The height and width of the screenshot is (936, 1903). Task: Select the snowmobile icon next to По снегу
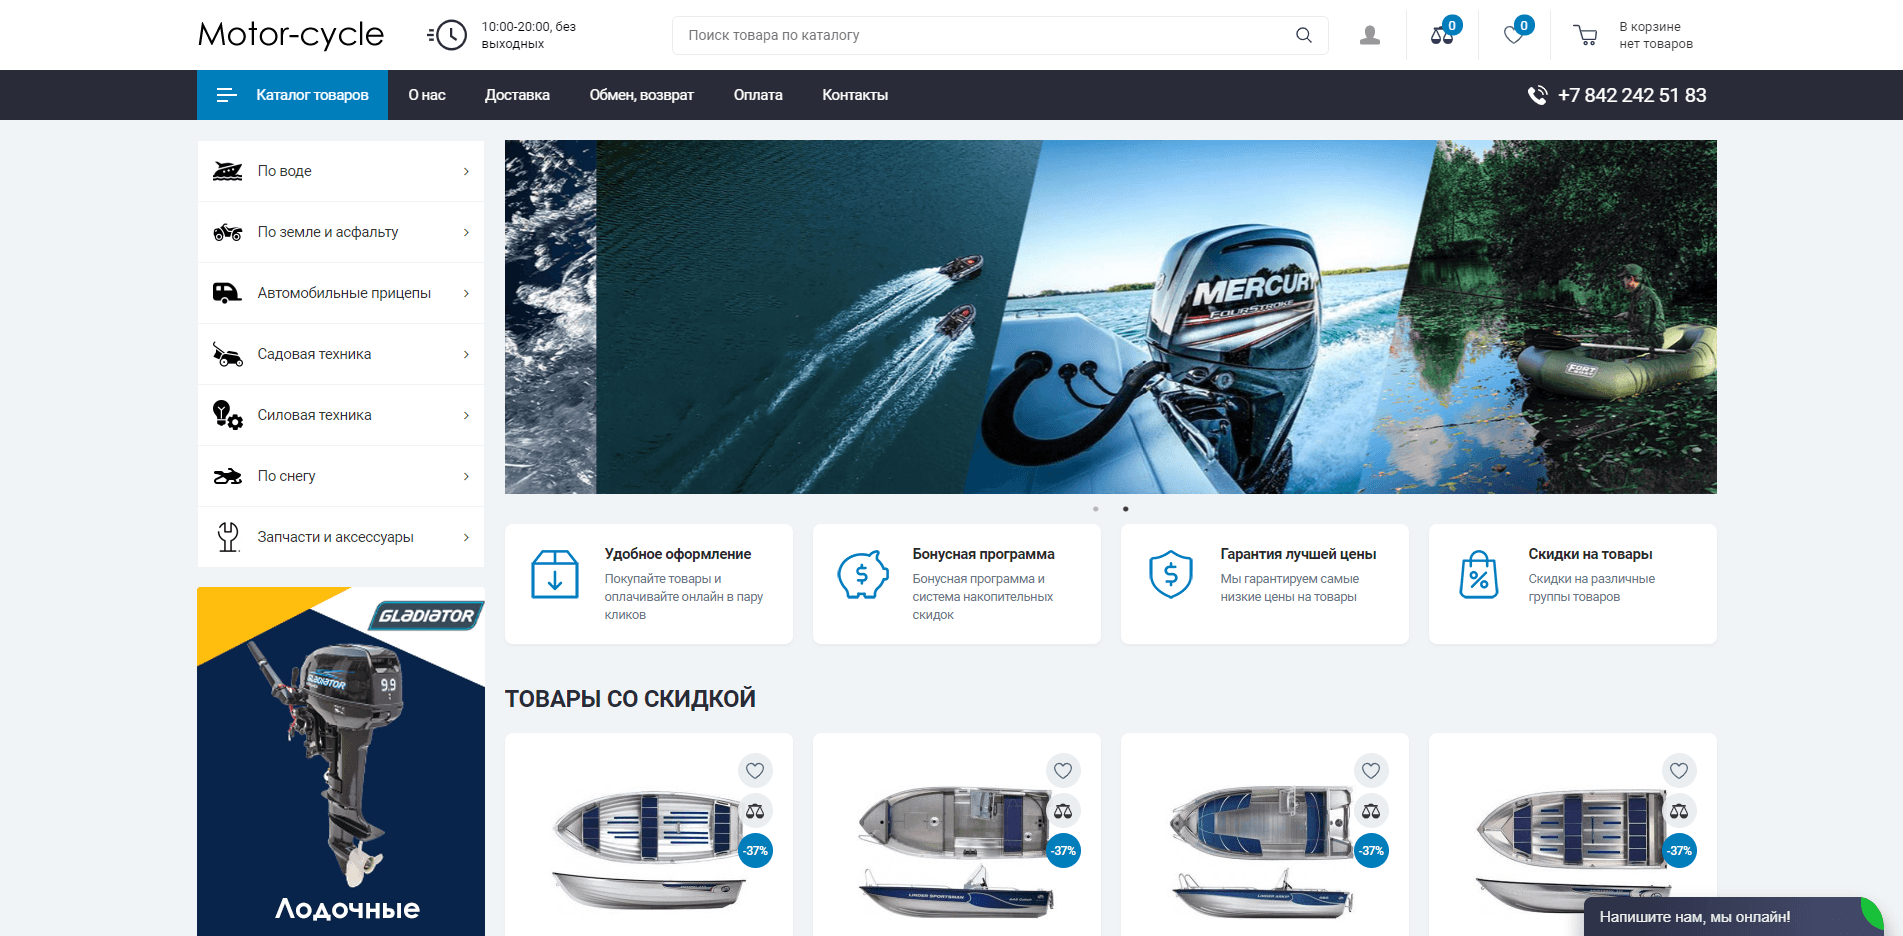coord(228,476)
